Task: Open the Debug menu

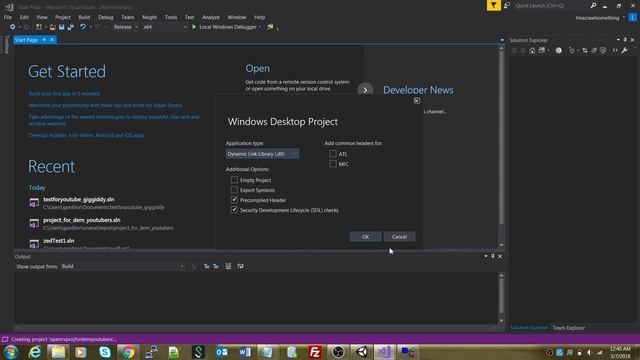Action: [106, 17]
